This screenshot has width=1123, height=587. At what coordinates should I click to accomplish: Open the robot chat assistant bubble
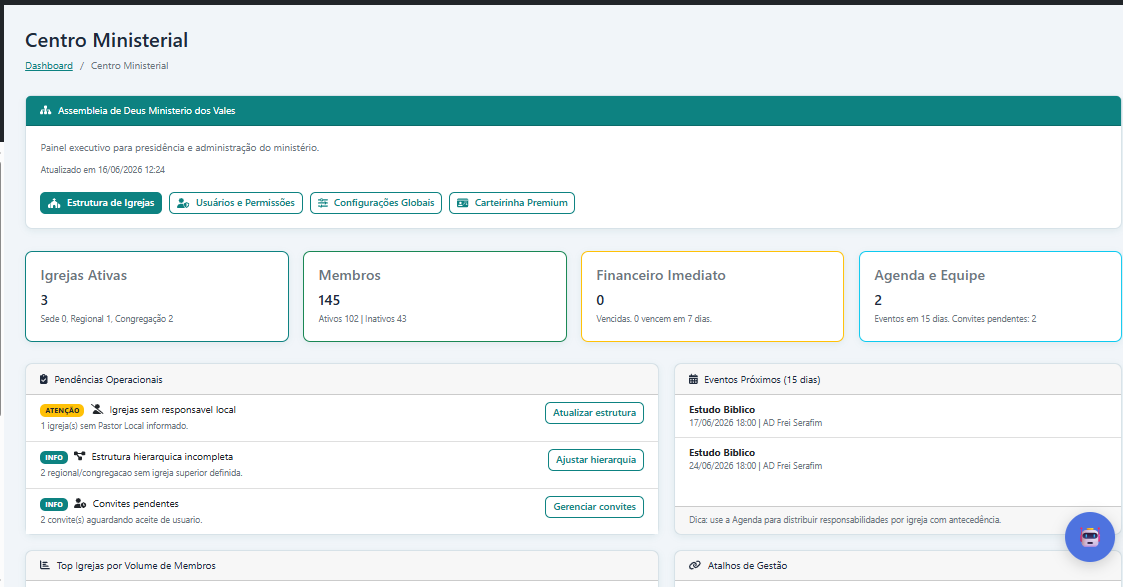(x=1089, y=537)
